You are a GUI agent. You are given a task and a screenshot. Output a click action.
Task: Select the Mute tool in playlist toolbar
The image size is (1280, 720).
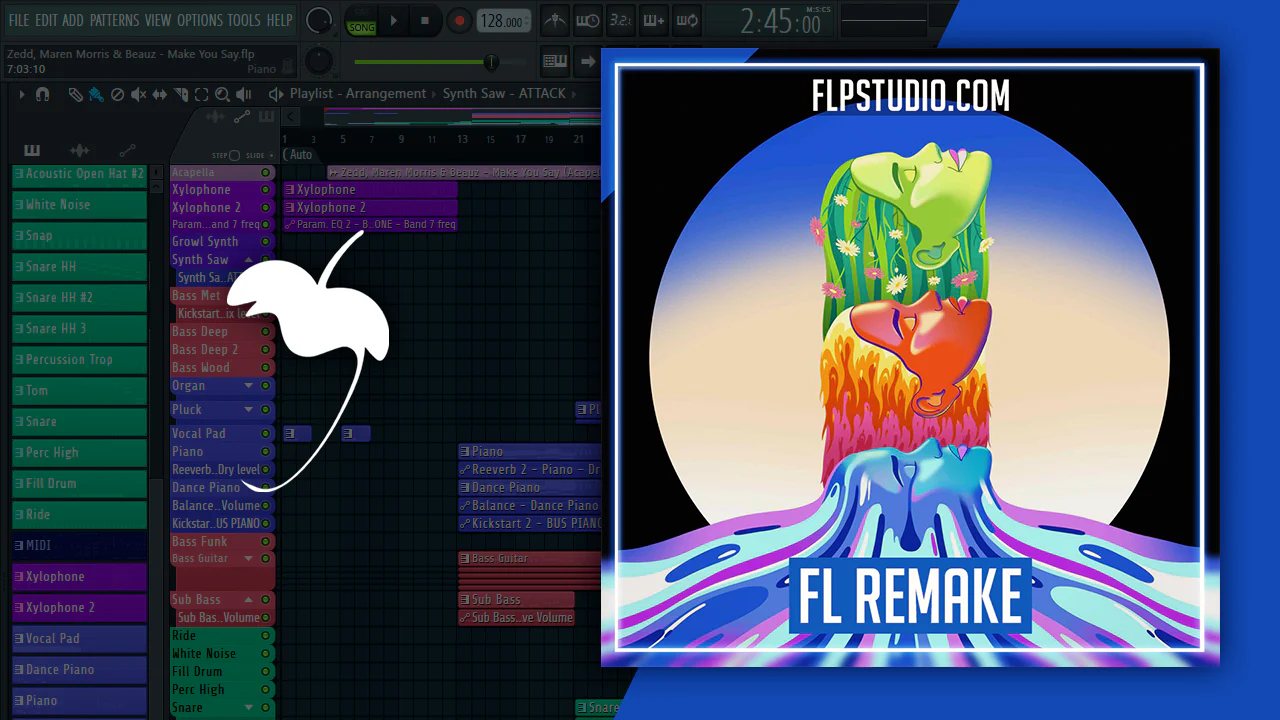pos(138,94)
